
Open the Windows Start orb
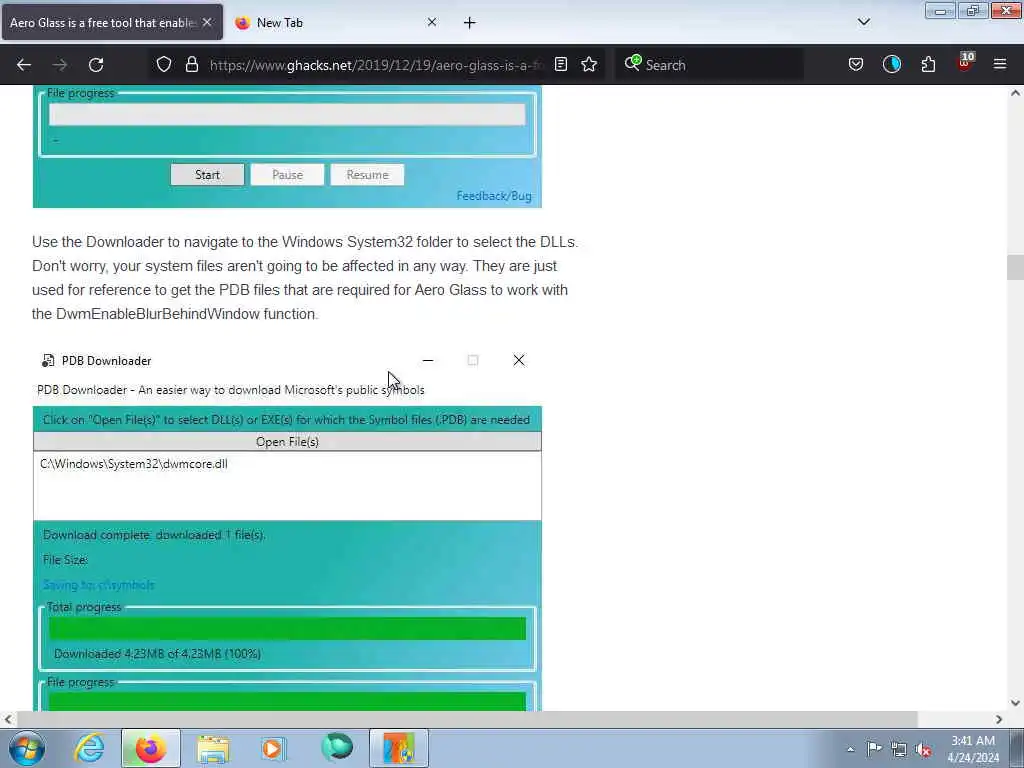coord(27,748)
